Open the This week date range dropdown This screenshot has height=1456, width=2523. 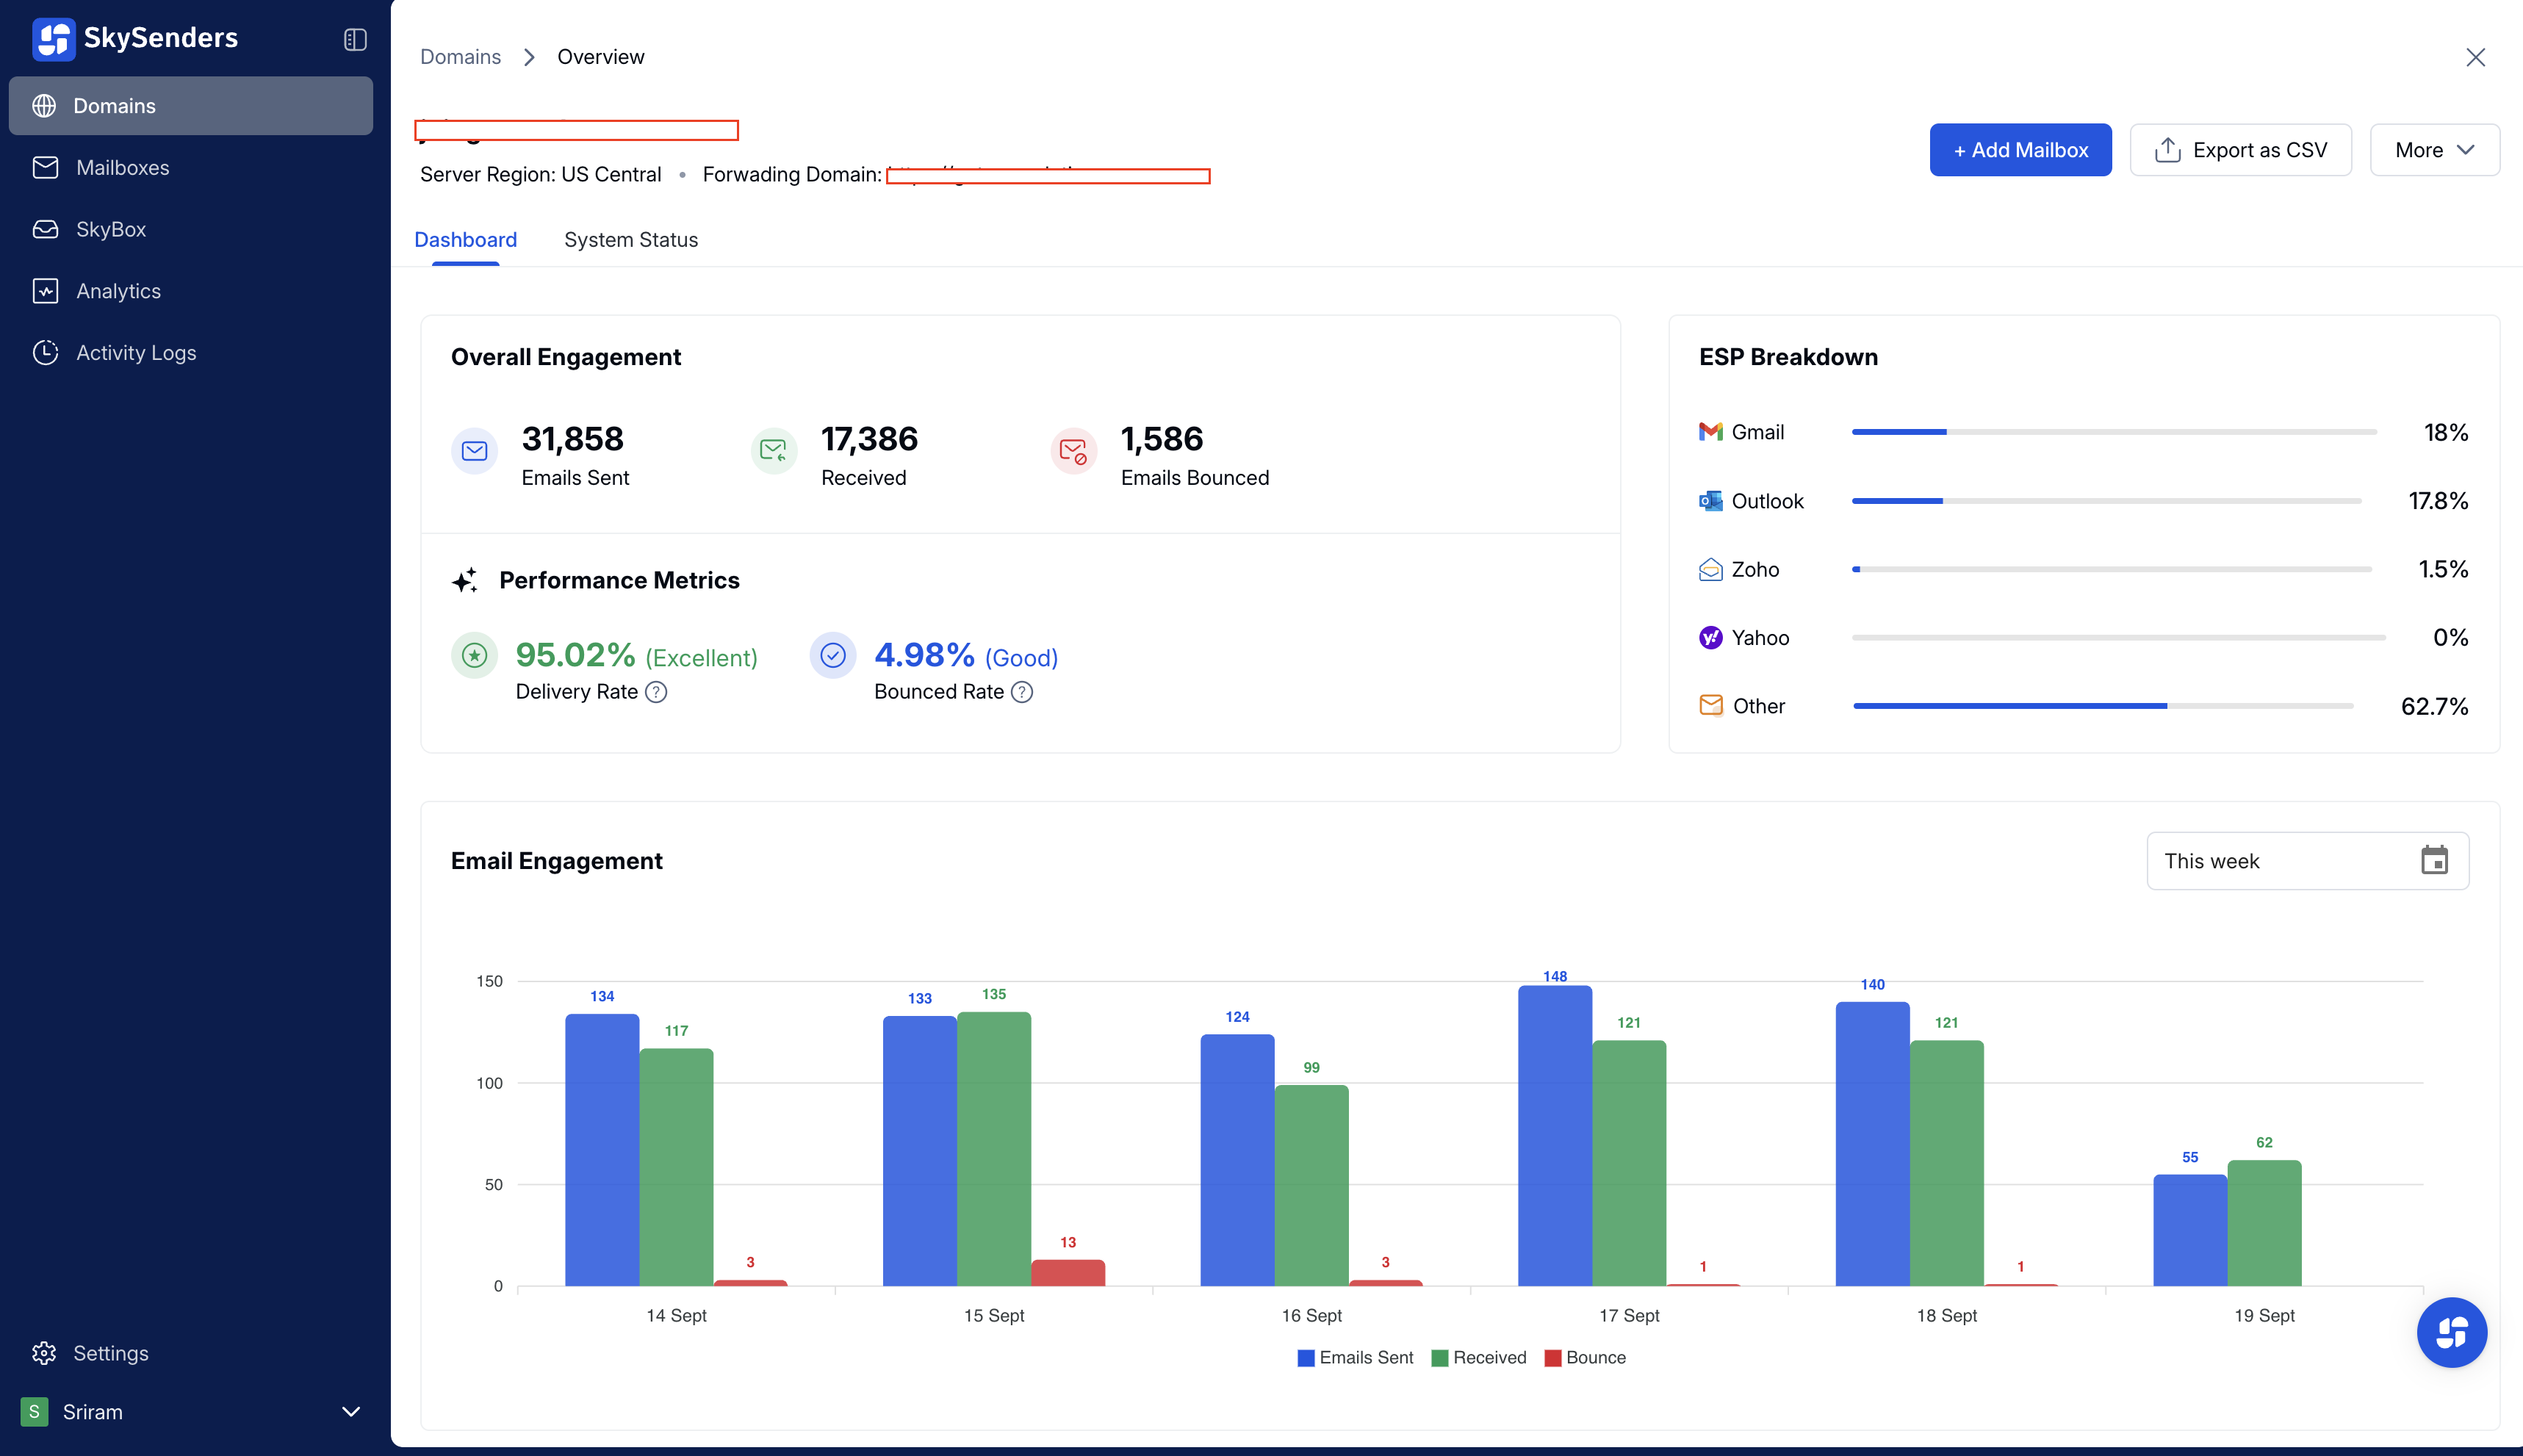(2280, 860)
